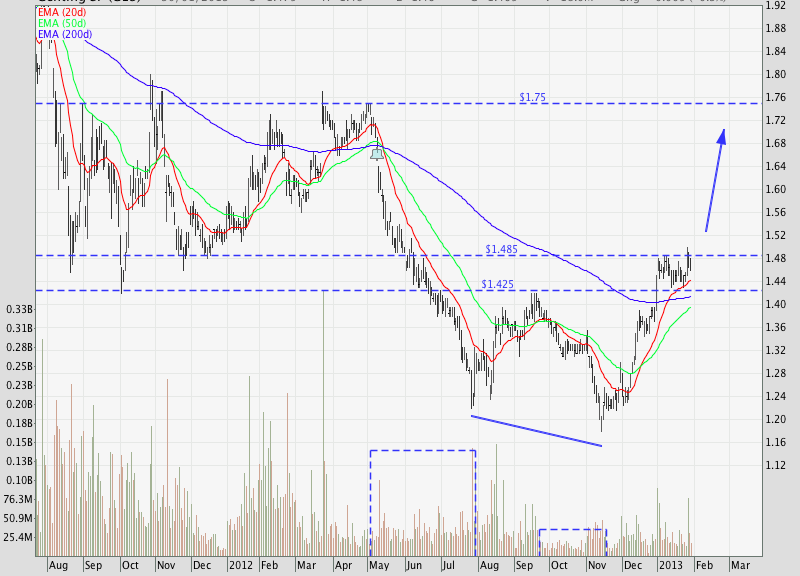Click the bell alert icon on the chart
Screen dimensions: 800x576
[x=376, y=153]
